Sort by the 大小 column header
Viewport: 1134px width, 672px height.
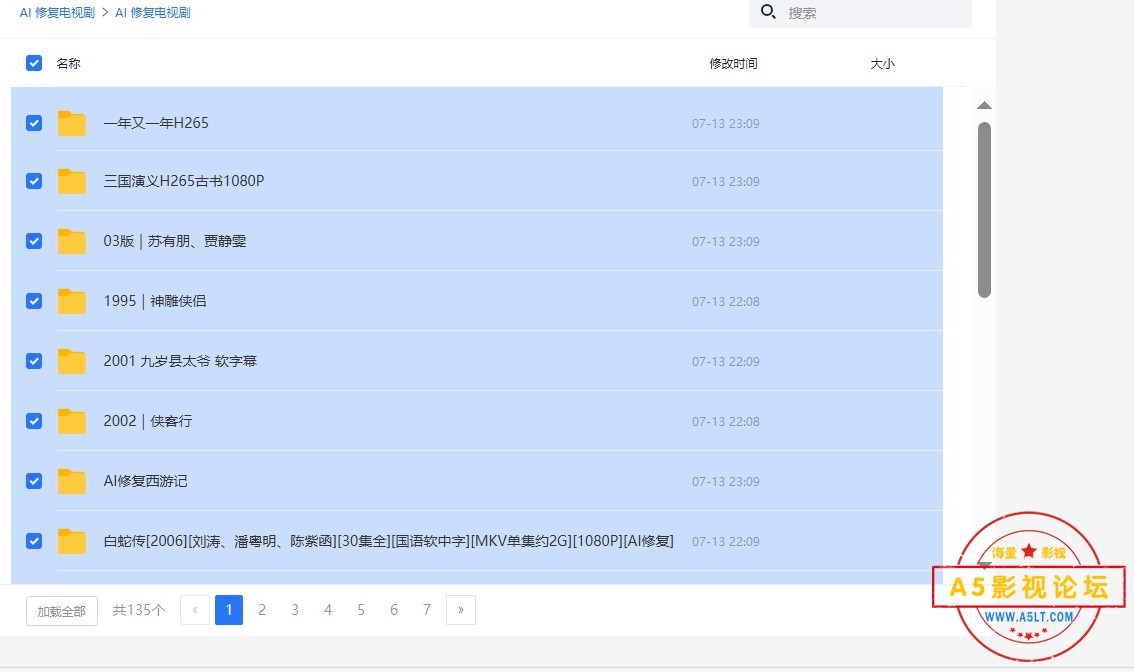click(x=882, y=64)
